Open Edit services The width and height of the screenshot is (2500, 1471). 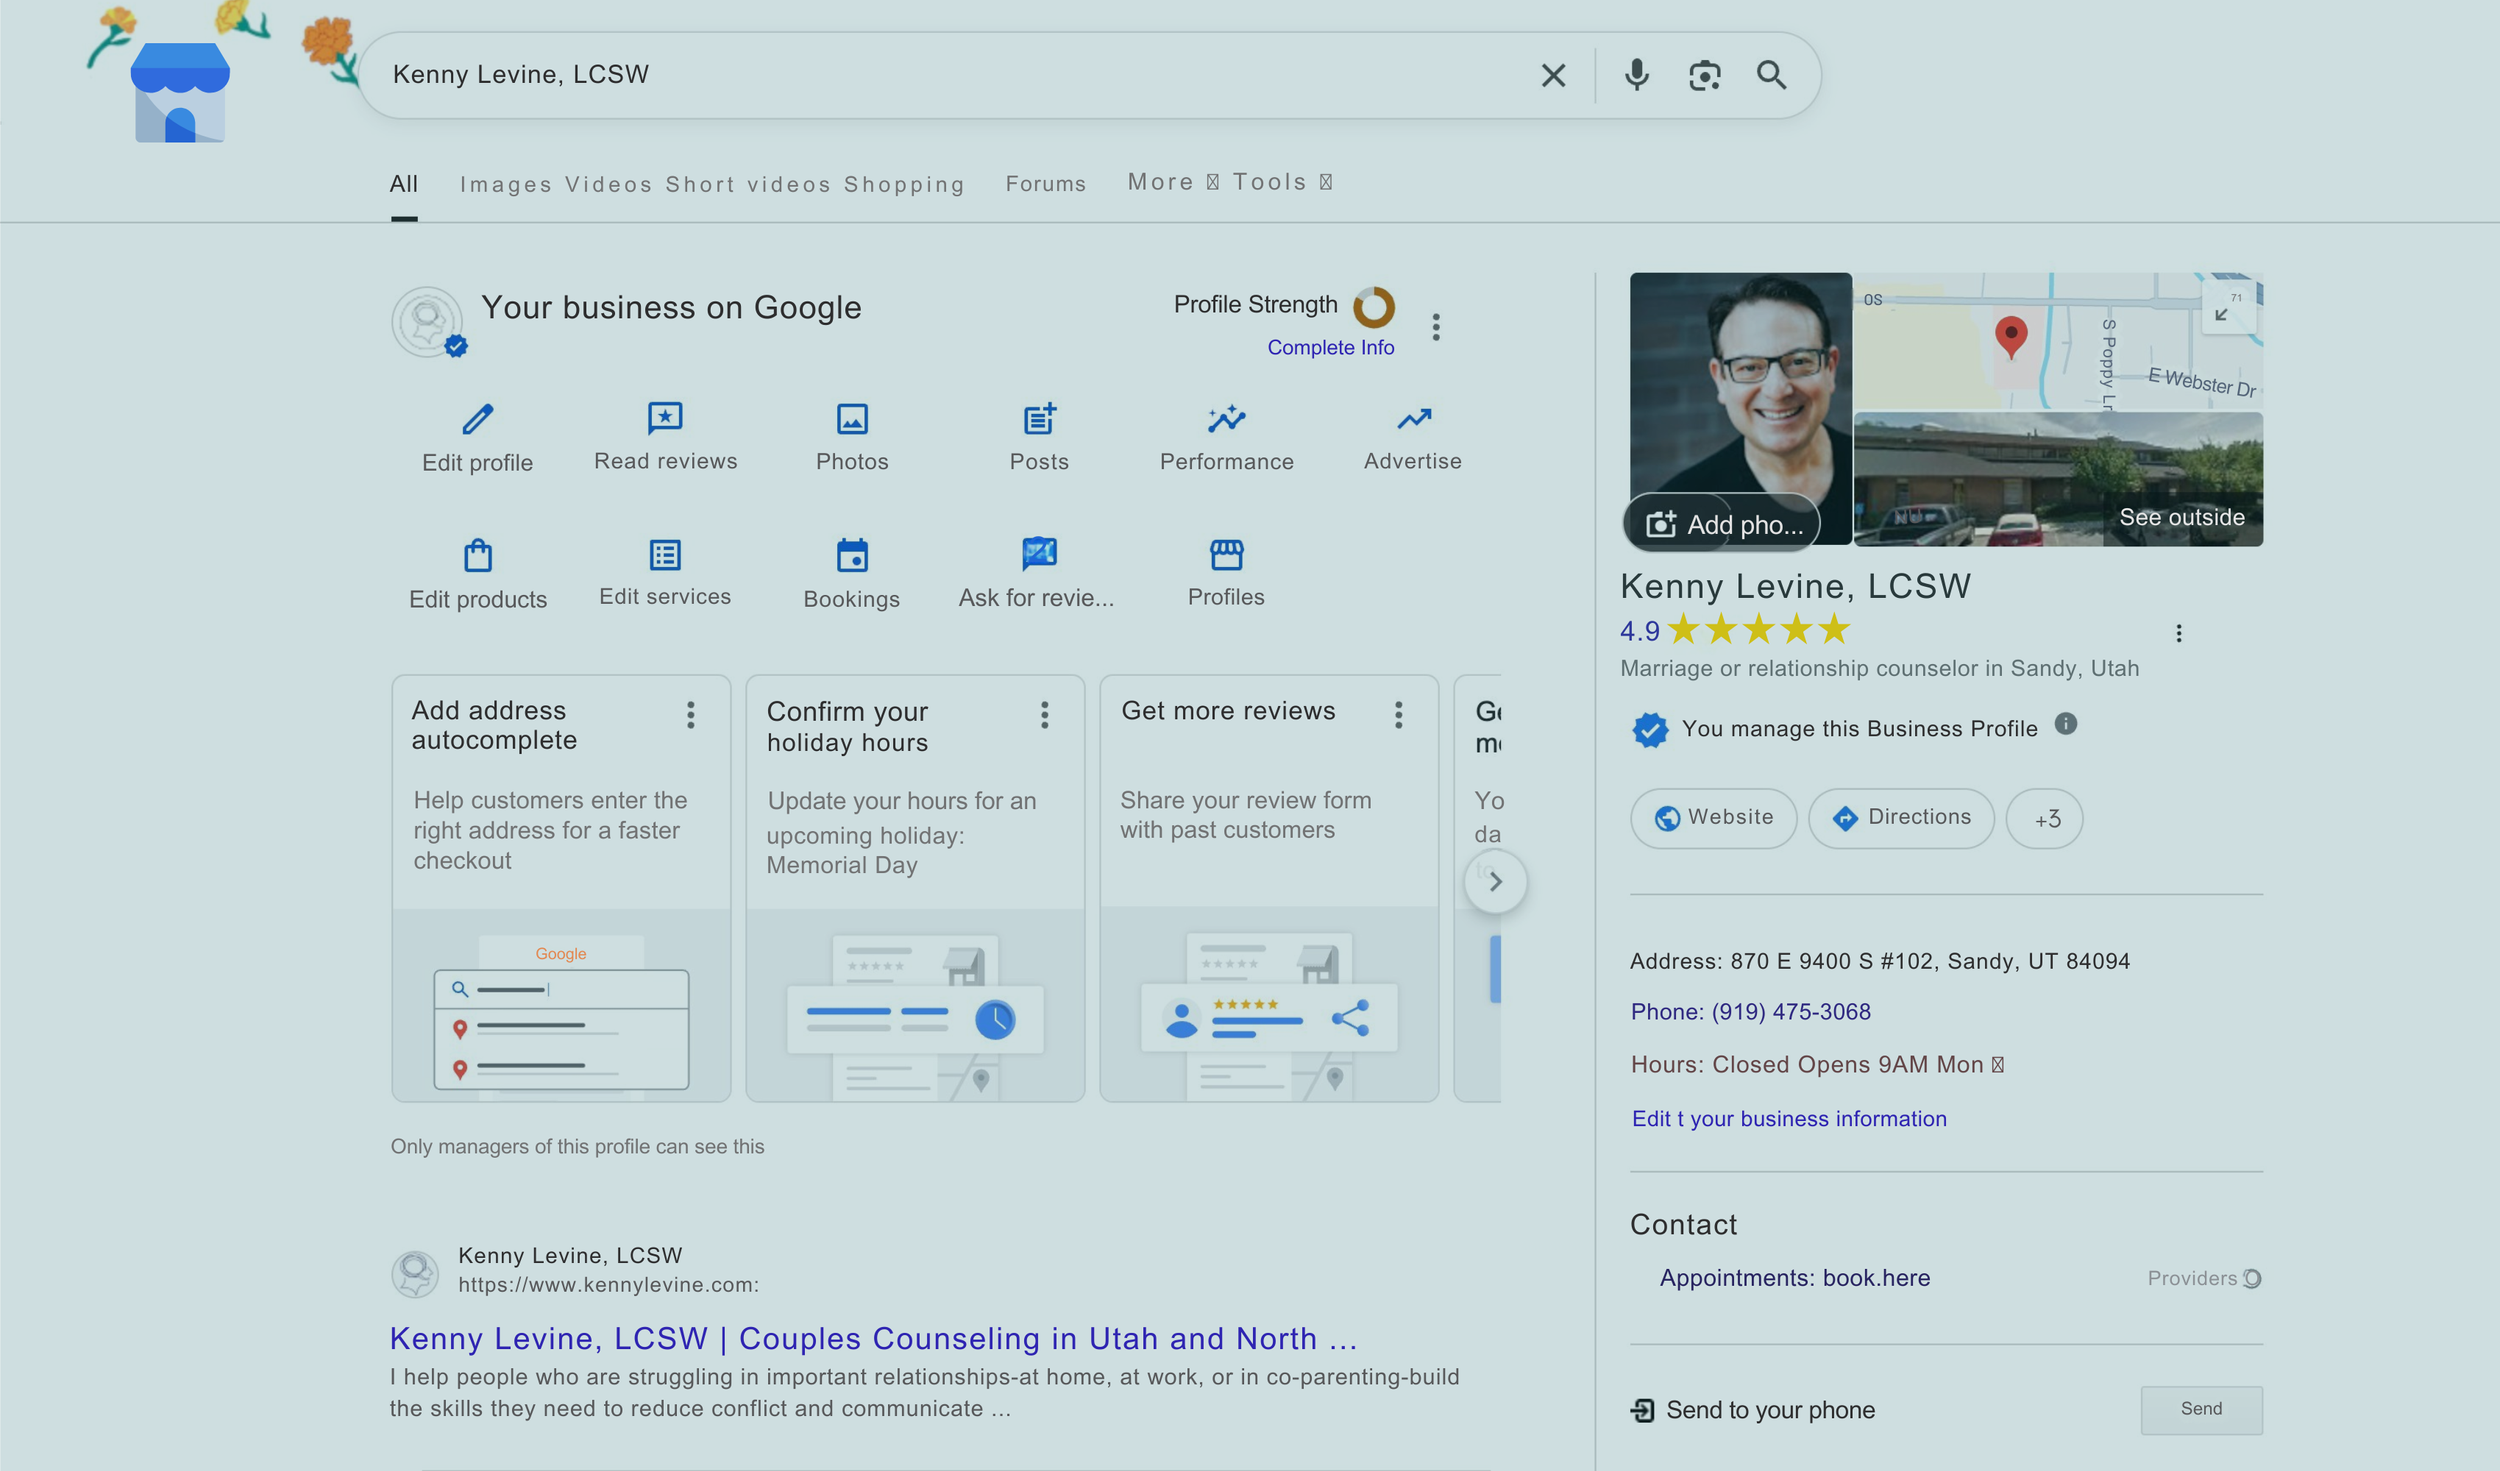(x=665, y=573)
